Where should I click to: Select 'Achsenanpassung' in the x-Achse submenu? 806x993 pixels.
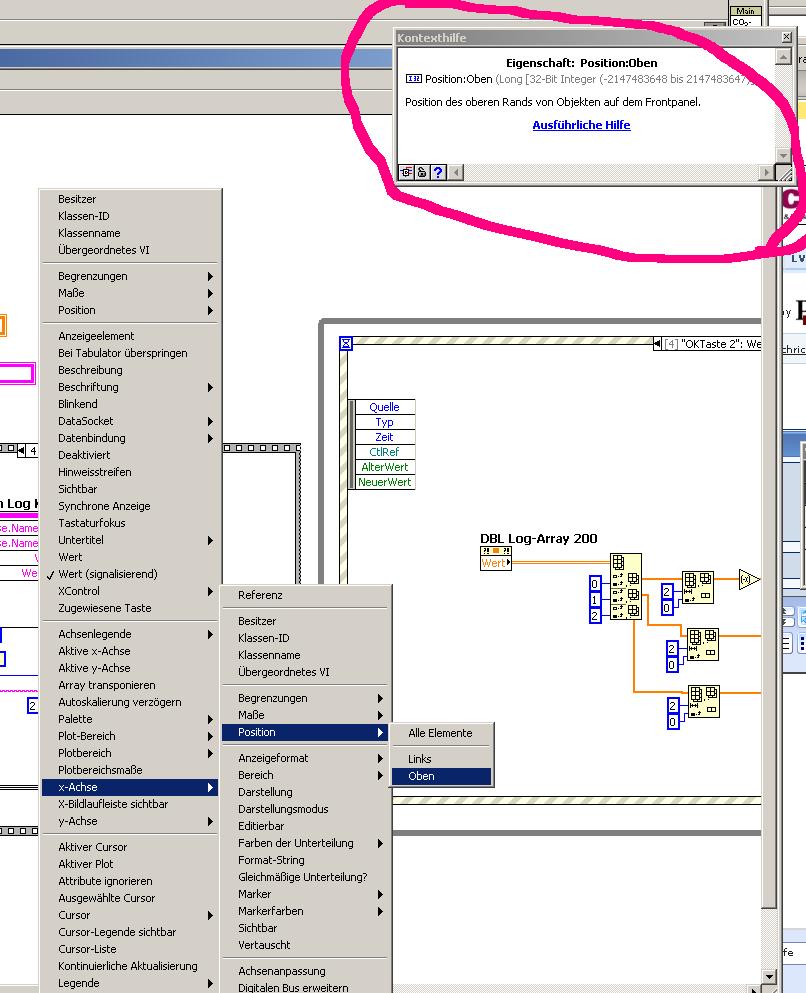(x=282, y=971)
